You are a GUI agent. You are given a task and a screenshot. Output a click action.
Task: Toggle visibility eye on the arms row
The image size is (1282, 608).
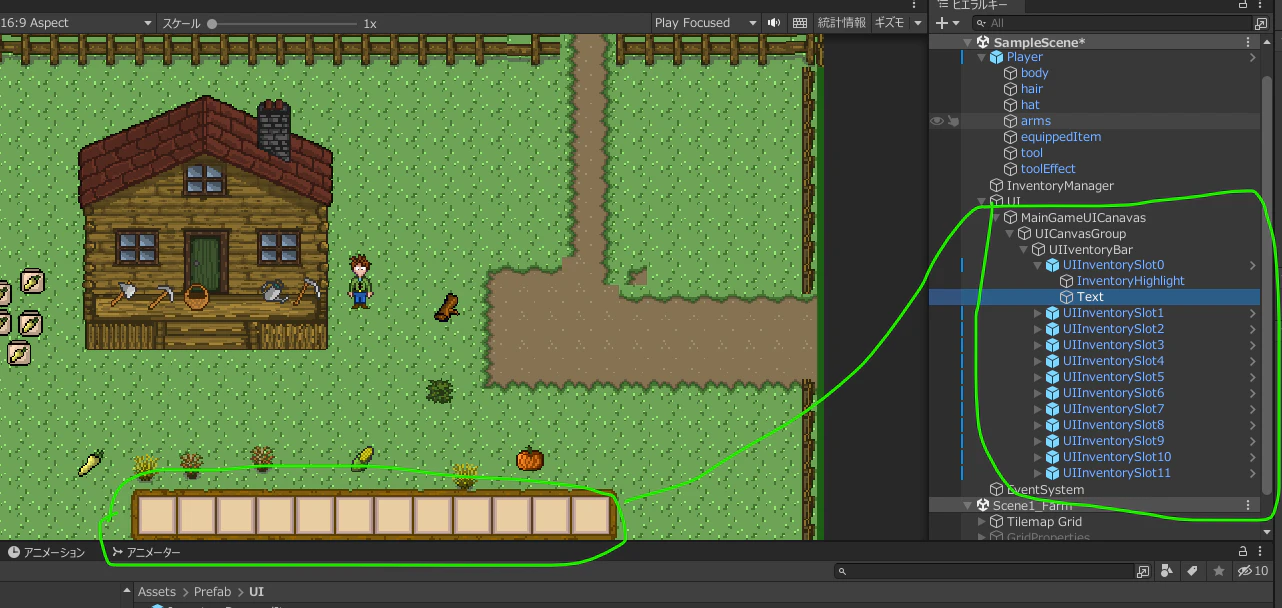pos(937,121)
